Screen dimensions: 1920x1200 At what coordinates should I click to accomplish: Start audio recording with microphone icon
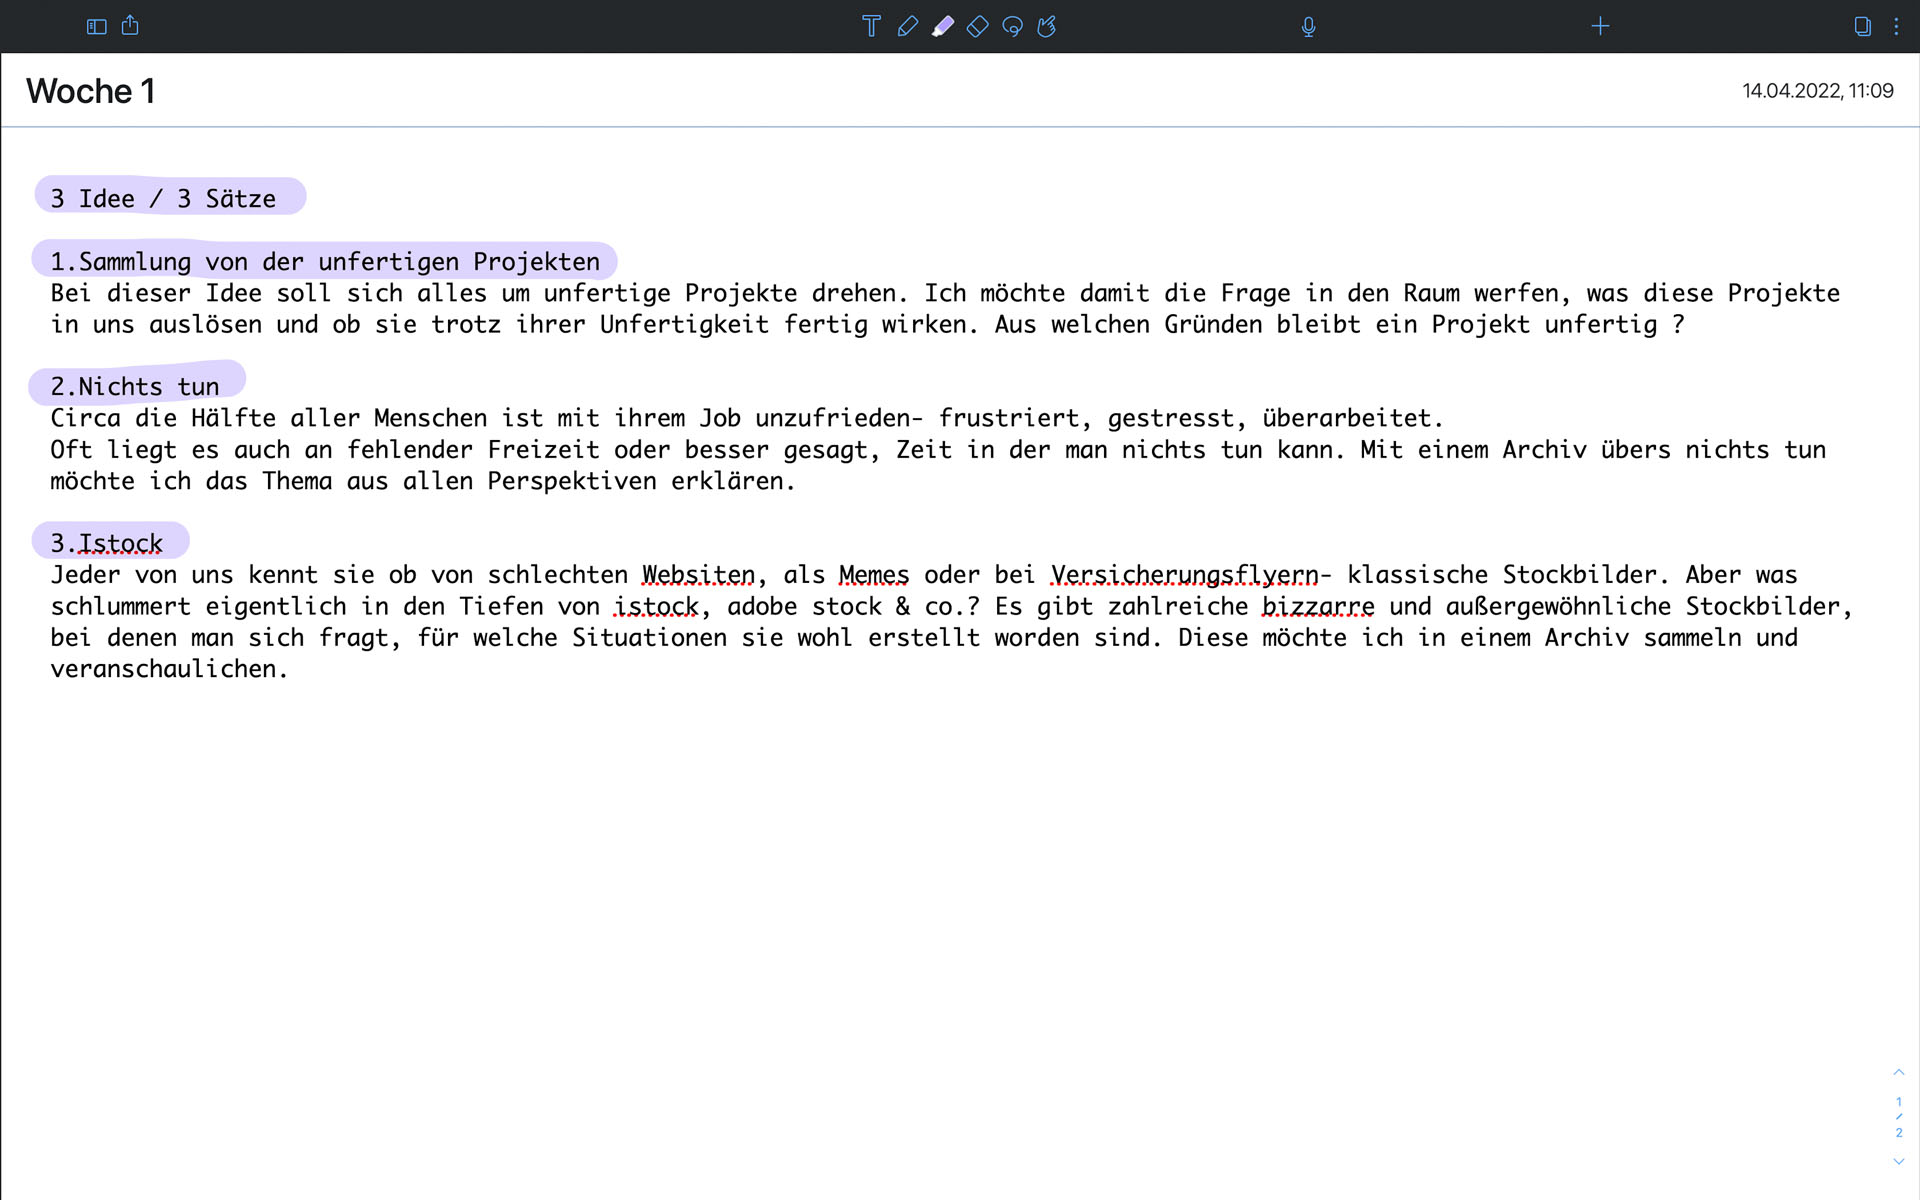point(1308,27)
